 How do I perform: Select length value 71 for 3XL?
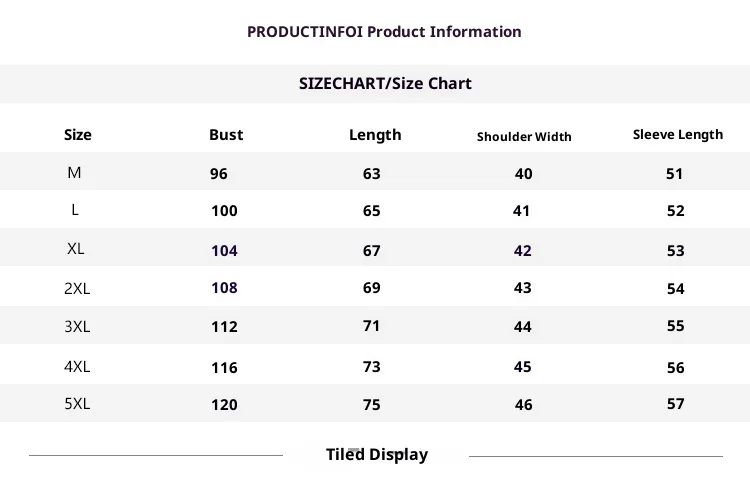pyautogui.click(x=372, y=326)
